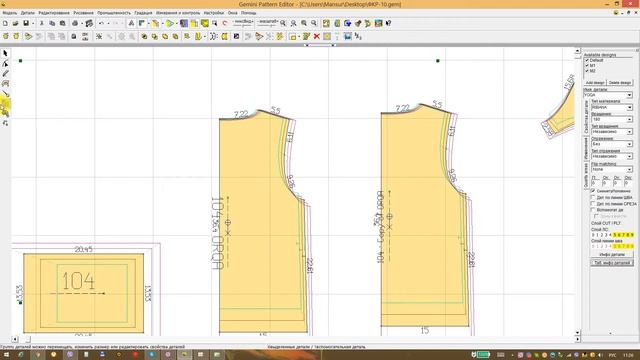
Task: Open the Измерения и контроль menu
Action: pyautogui.click(x=178, y=13)
